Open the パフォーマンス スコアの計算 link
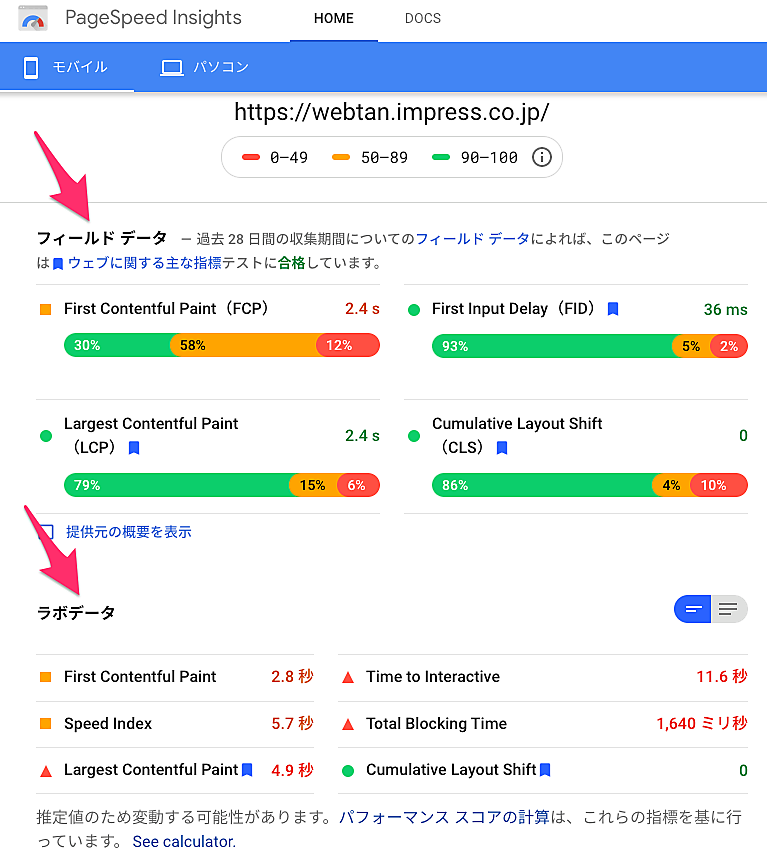Viewport: 767px width, 860px height. (x=444, y=817)
